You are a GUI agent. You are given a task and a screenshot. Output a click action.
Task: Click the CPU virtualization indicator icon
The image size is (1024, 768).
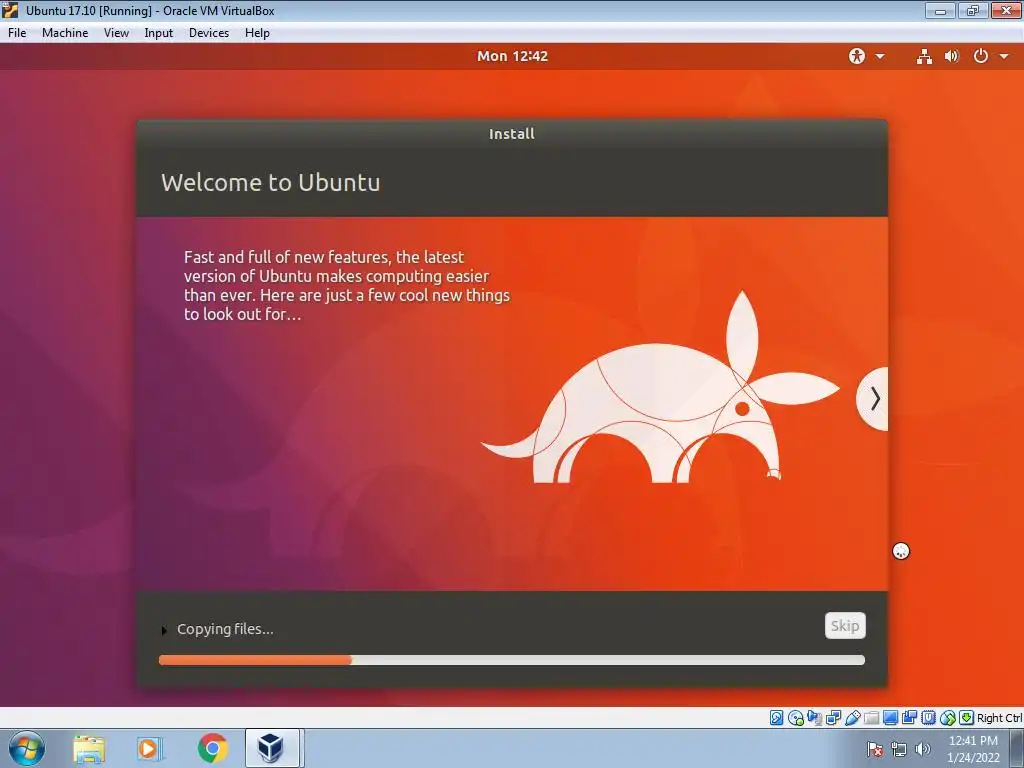point(928,718)
